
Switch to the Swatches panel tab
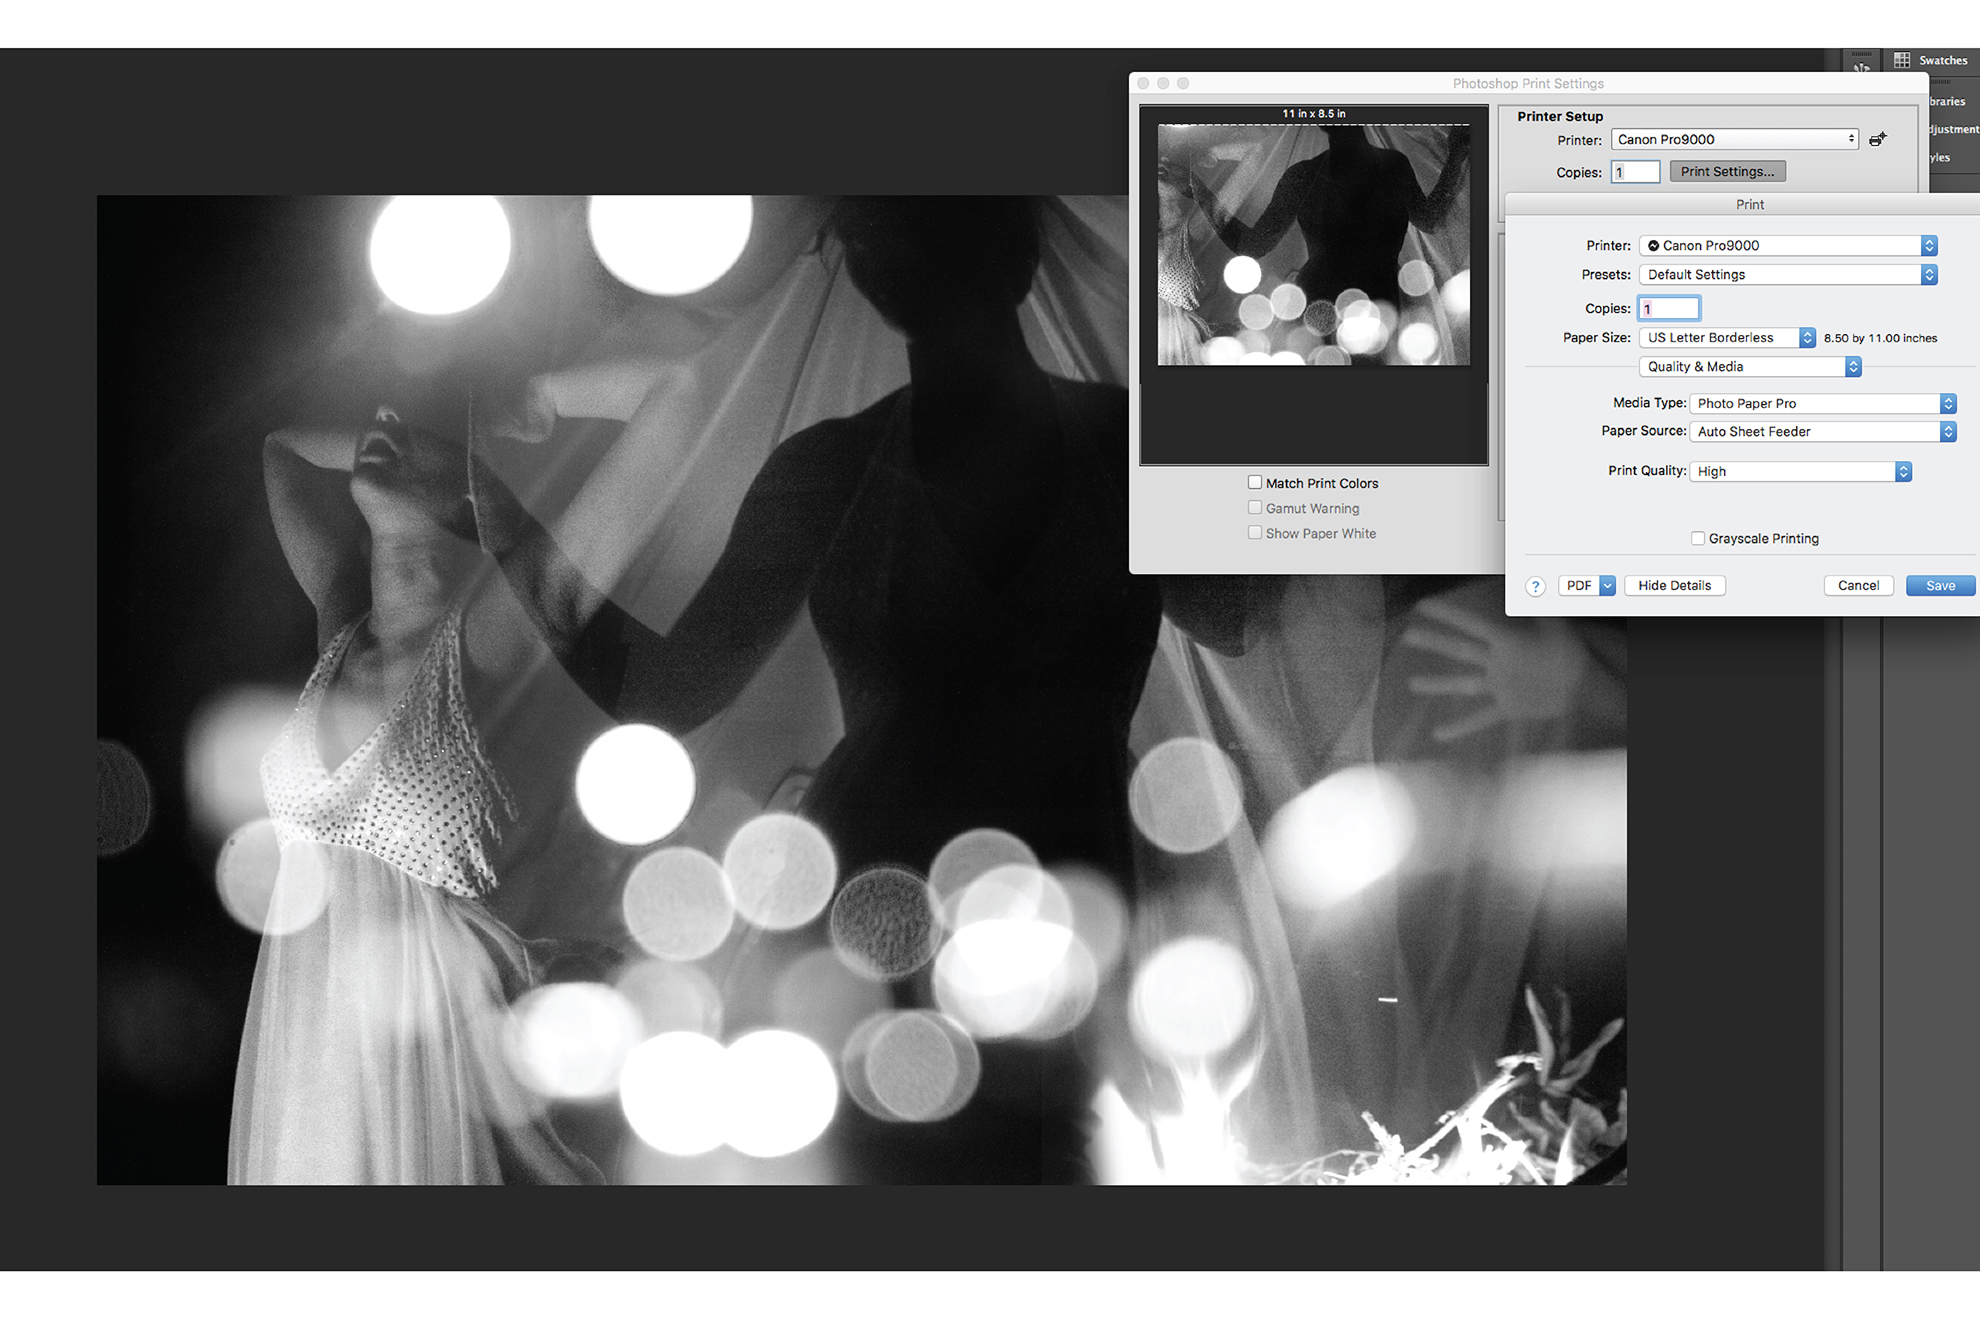1942,61
